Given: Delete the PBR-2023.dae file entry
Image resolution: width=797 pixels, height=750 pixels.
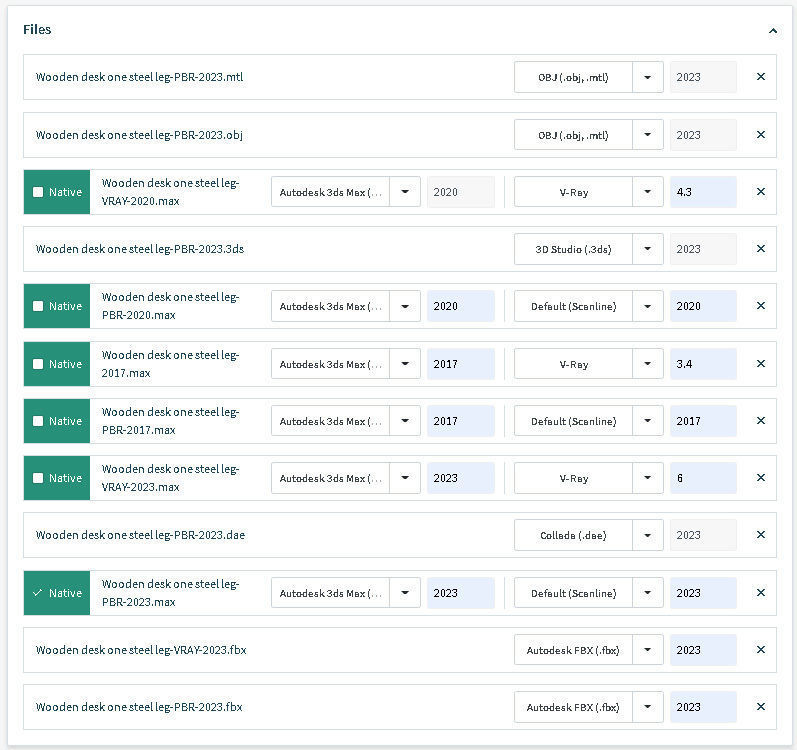Looking at the screenshot, I should click(x=761, y=535).
